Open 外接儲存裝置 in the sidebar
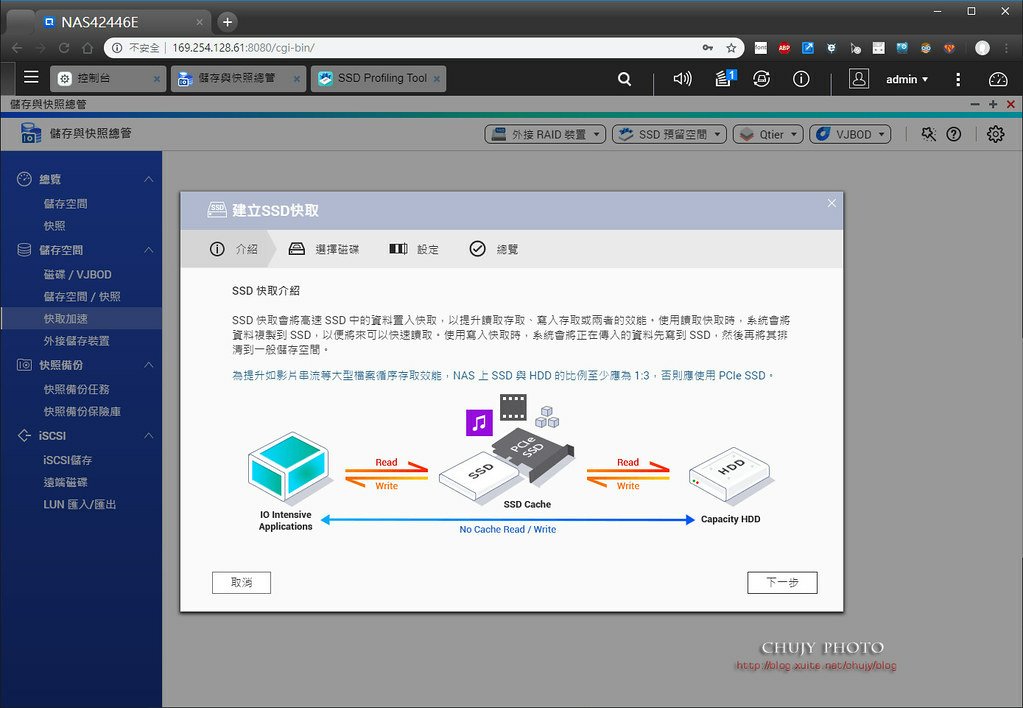Viewport: 1023px width, 708px height. point(76,341)
